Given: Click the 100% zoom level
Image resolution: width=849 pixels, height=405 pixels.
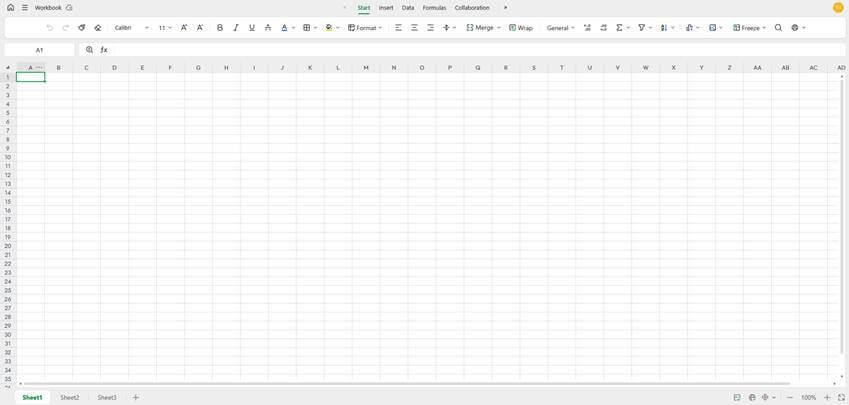Looking at the screenshot, I should coord(808,397).
